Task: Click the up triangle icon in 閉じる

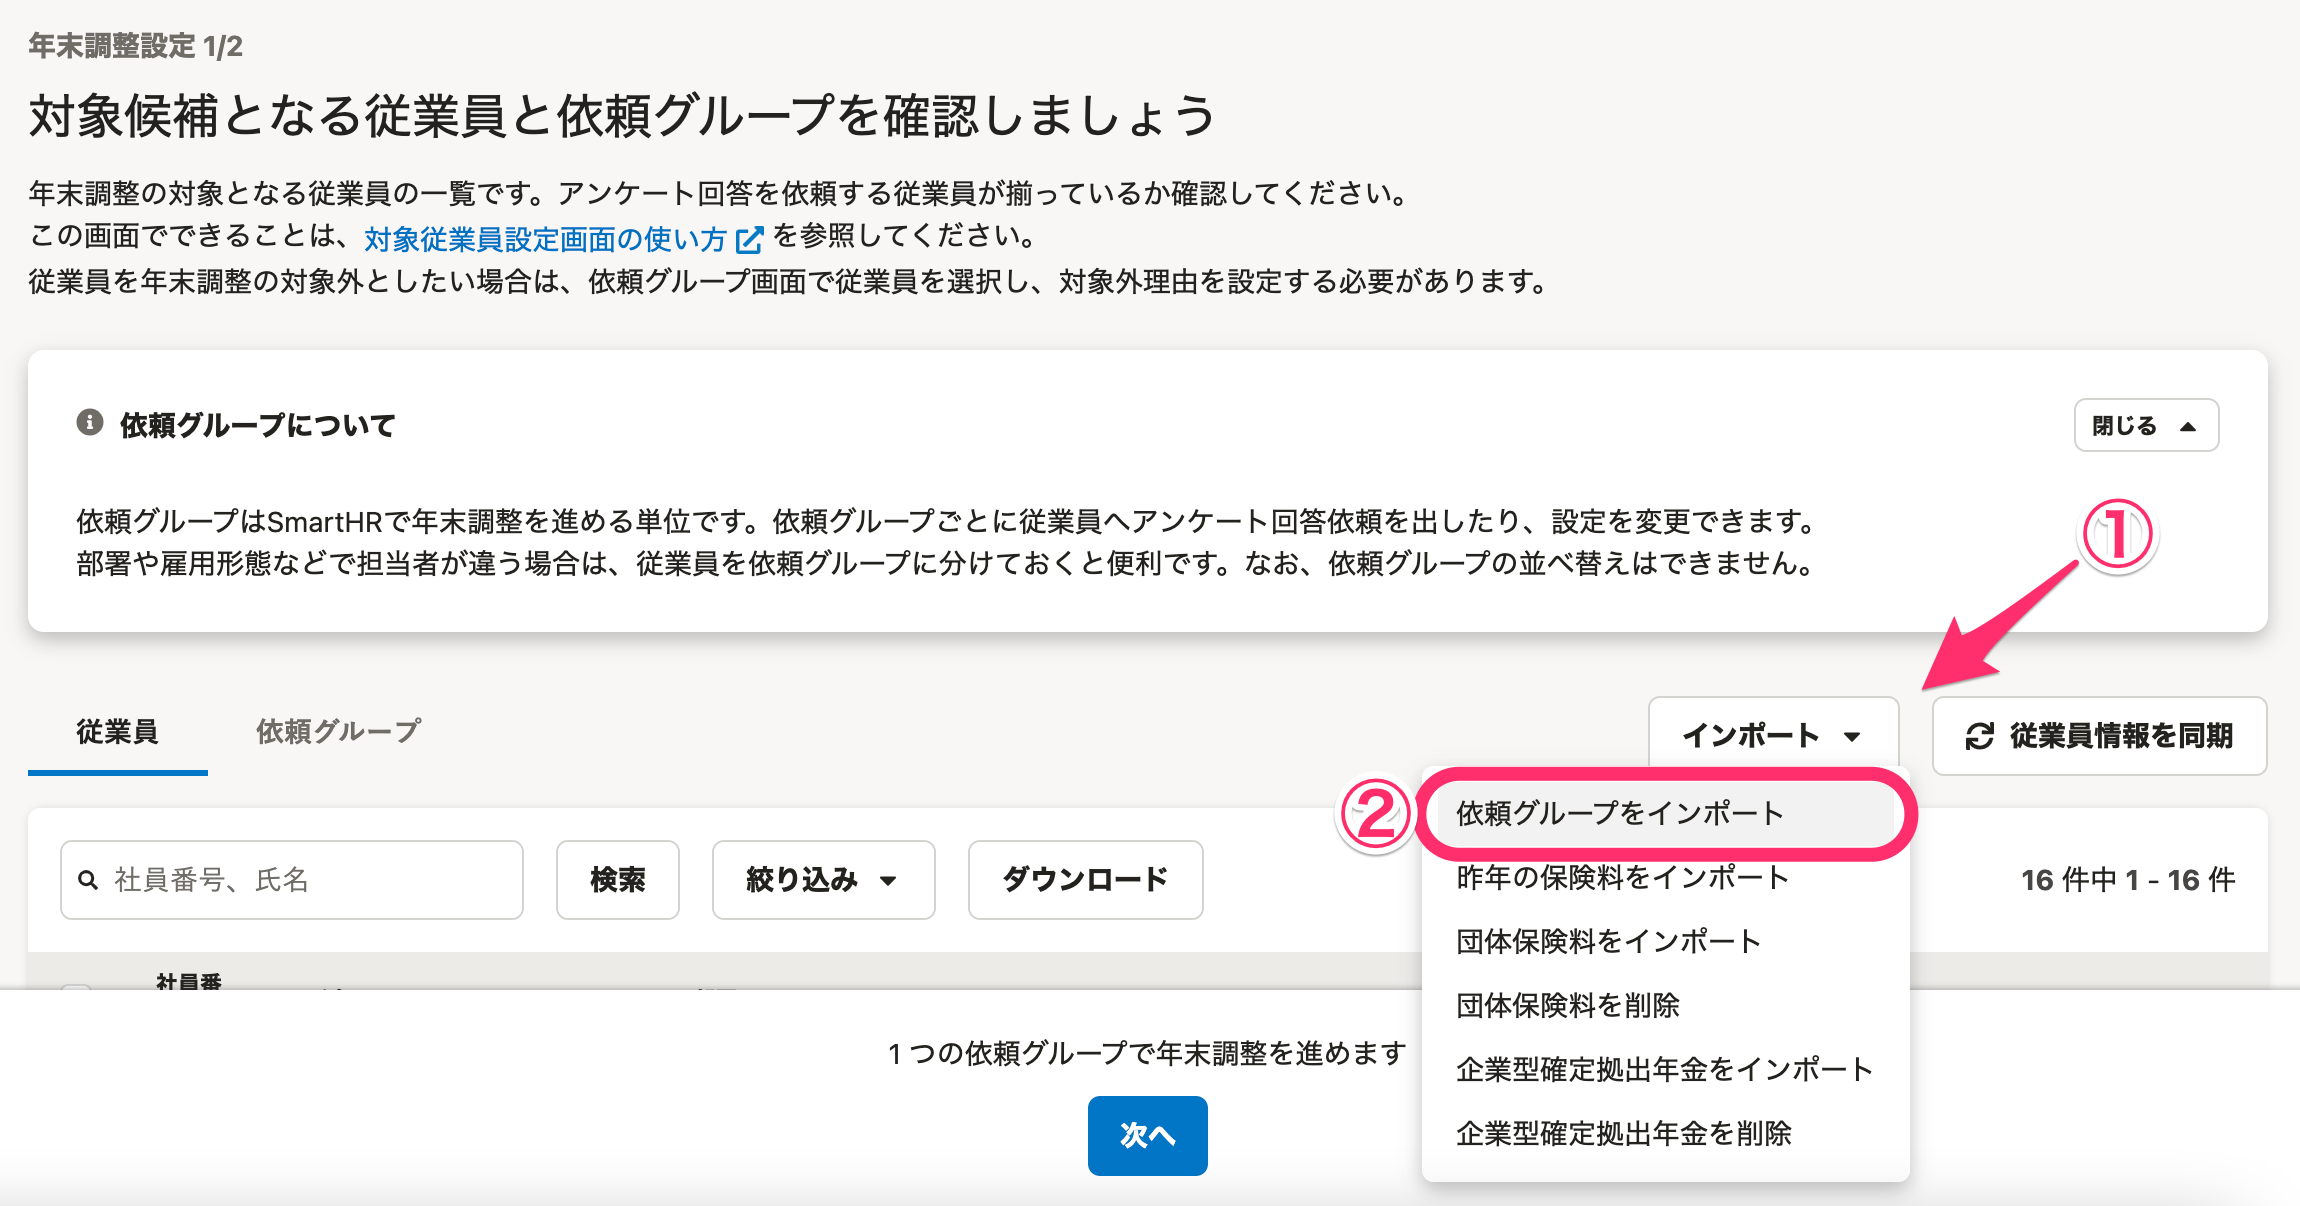Action: [2187, 427]
